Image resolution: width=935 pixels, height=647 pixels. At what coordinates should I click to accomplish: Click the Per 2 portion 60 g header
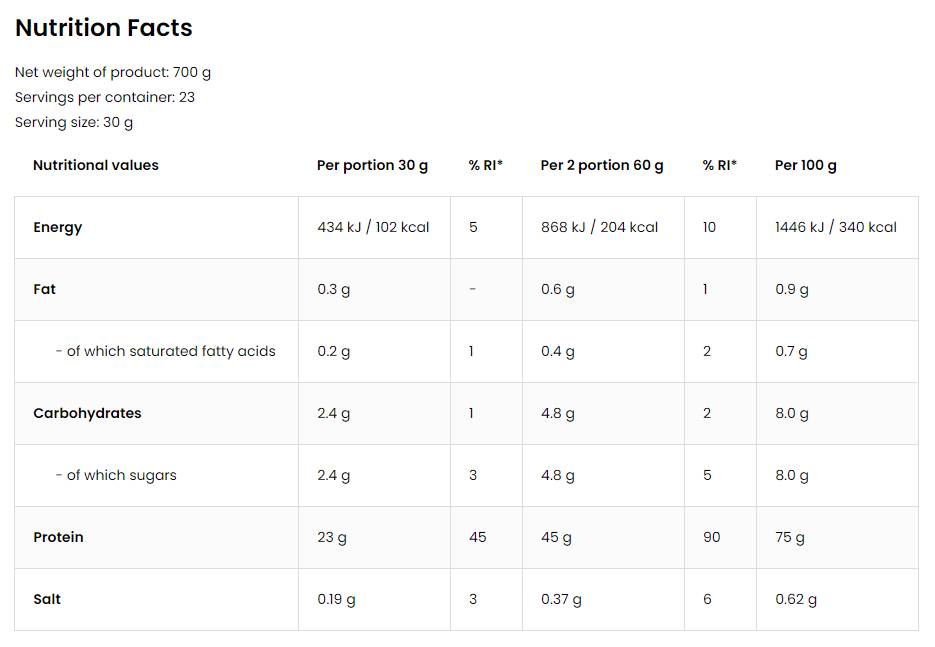coord(602,165)
